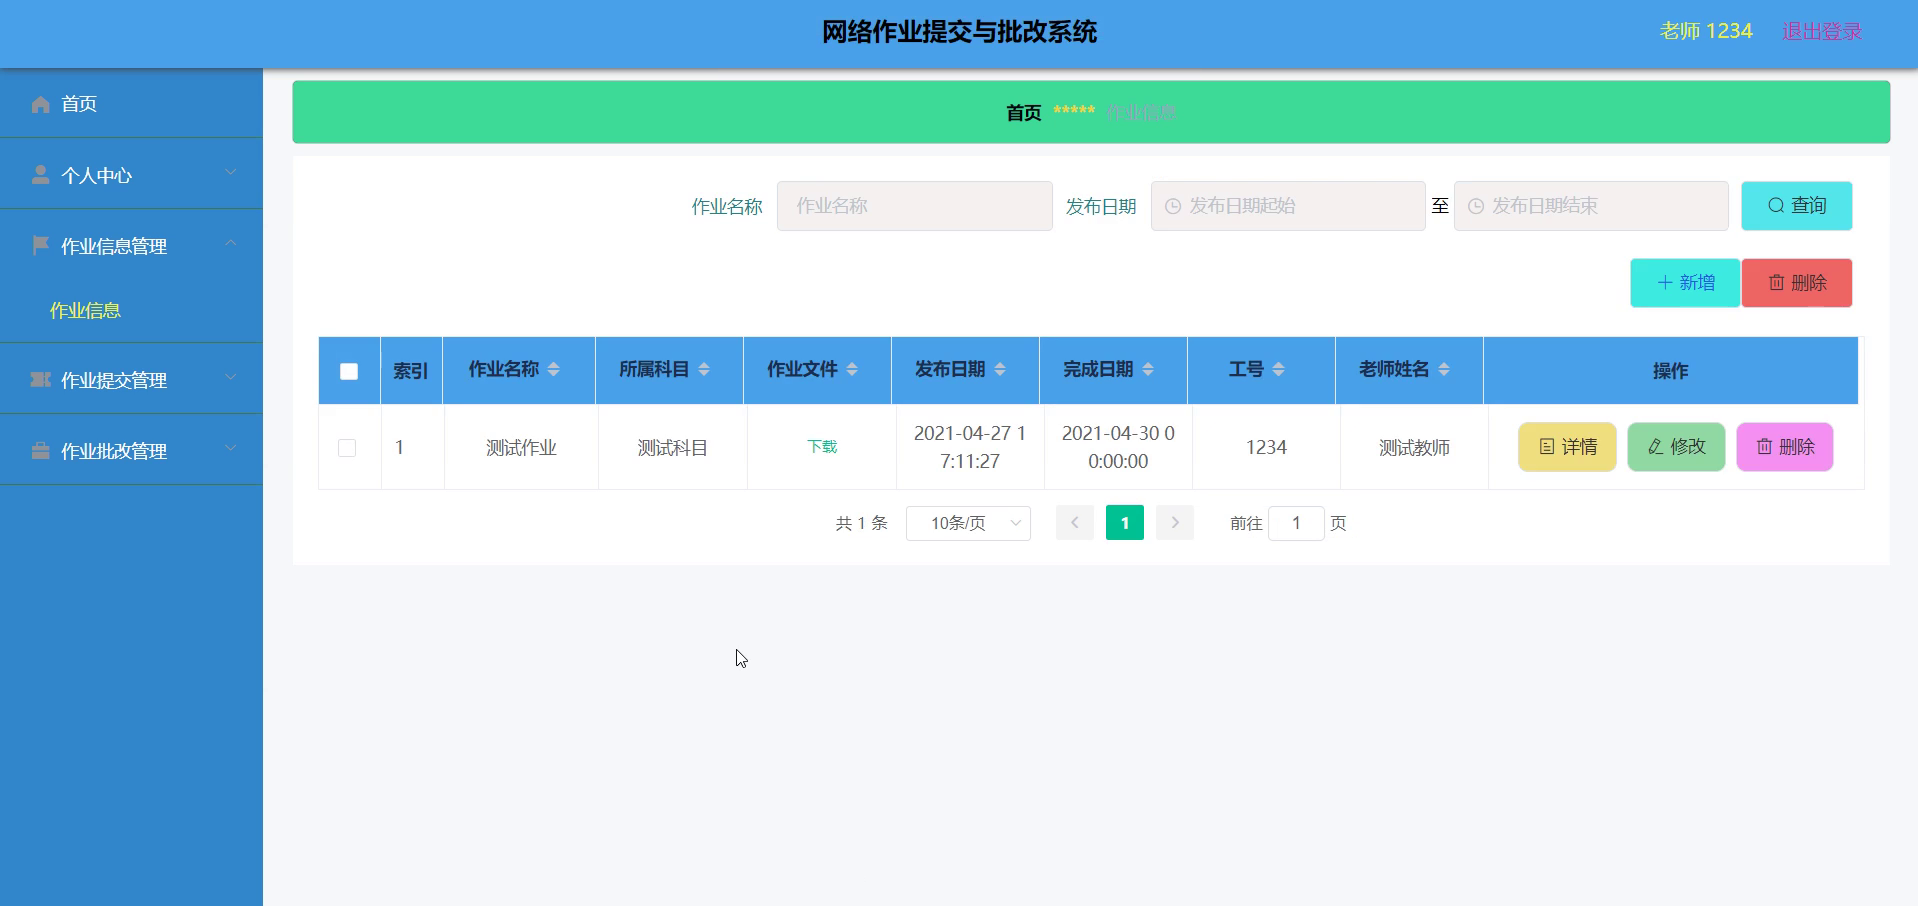
Task: Click the trash icon on red 删除 button
Action: coord(1776,283)
